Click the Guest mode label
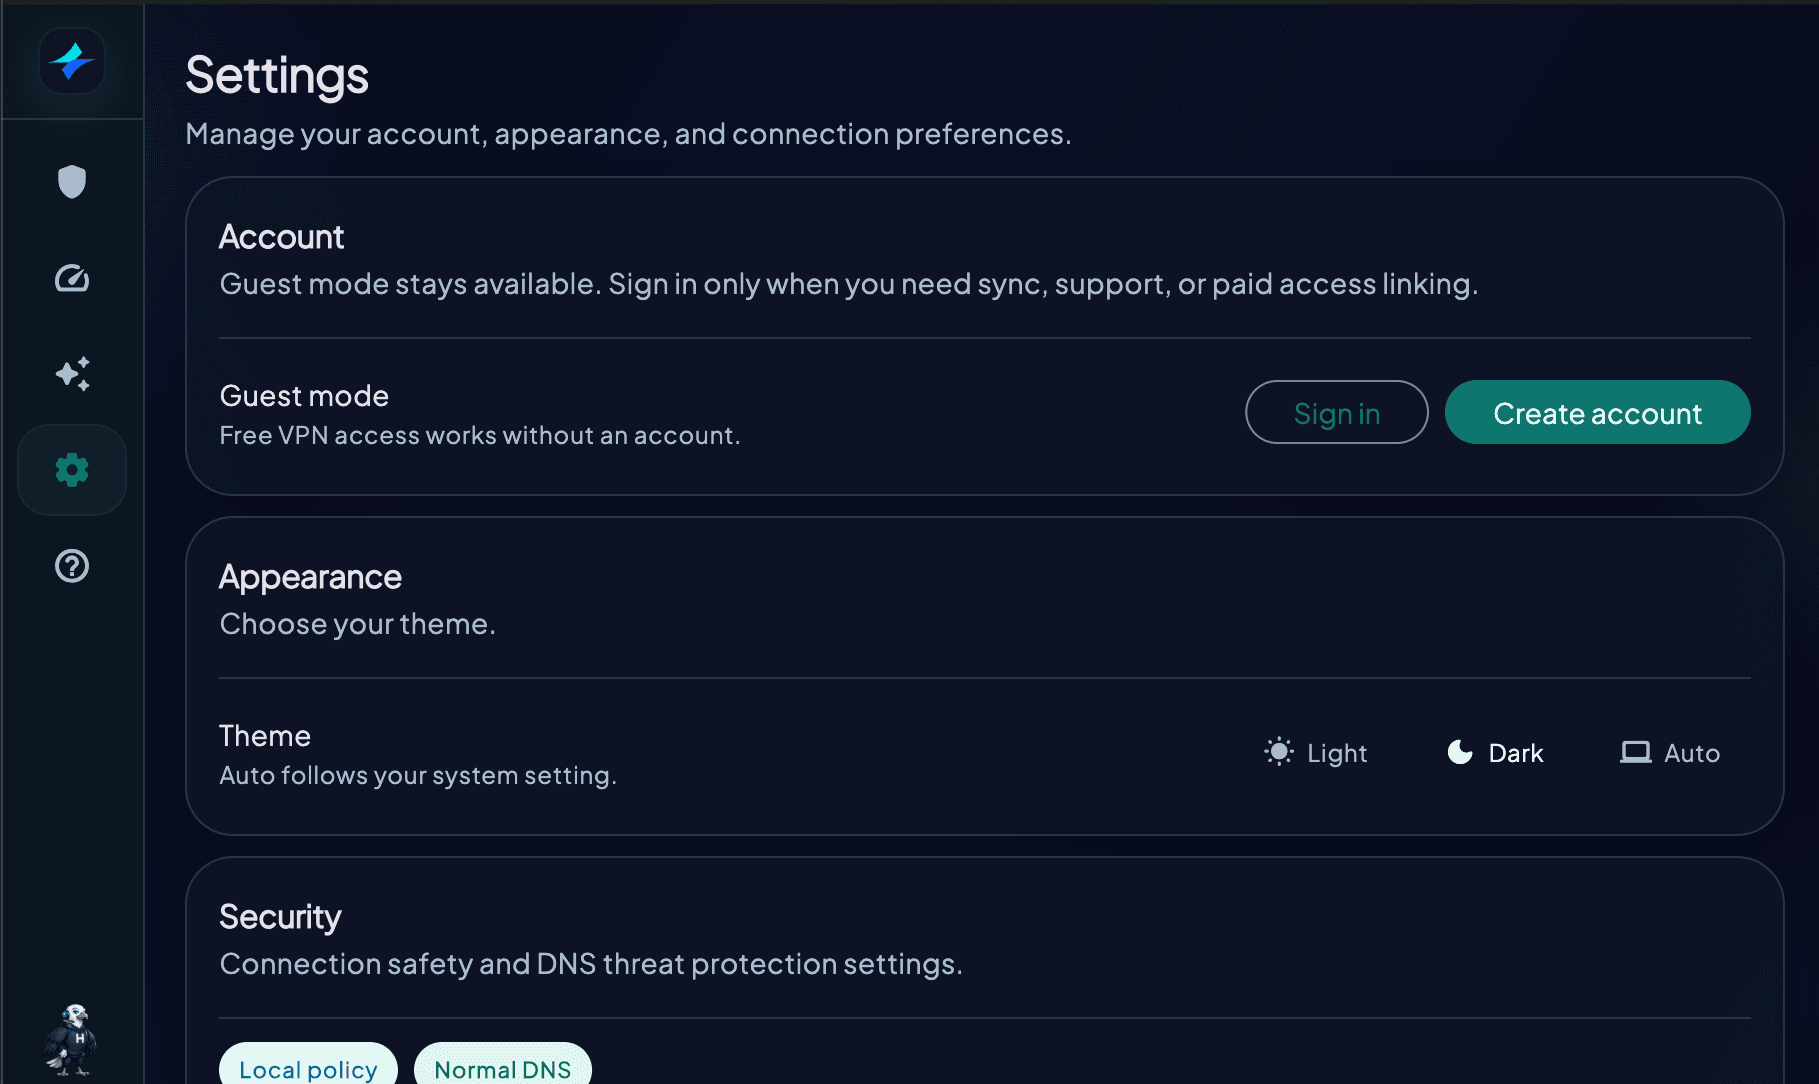Image resolution: width=1819 pixels, height=1084 pixels. click(304, 396)
